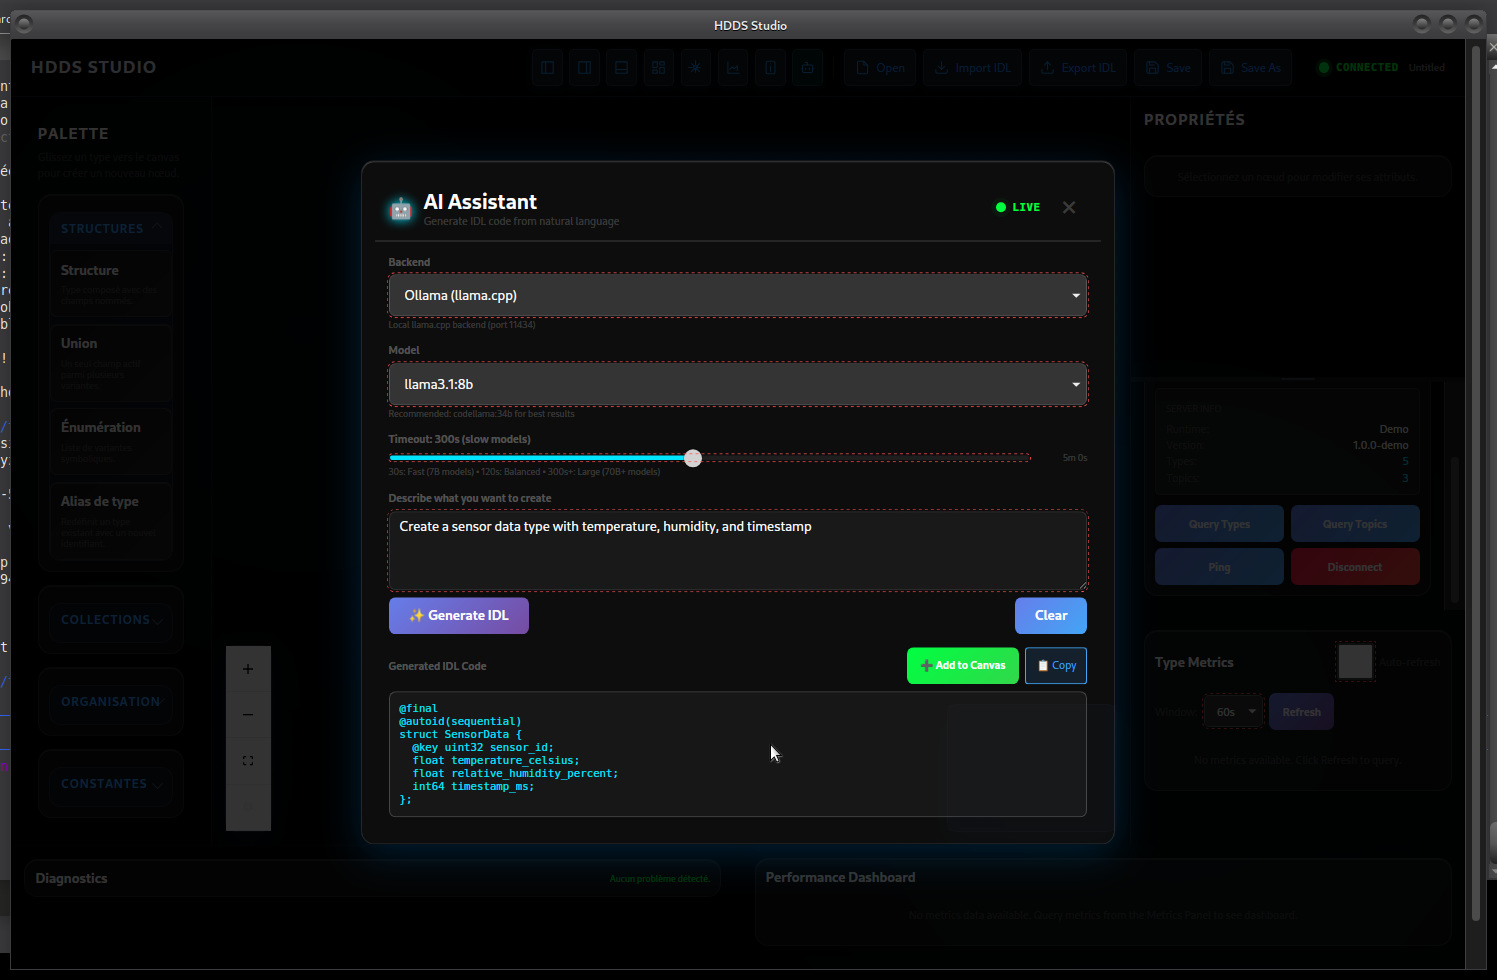Viewport: 1497px width, 980px height.
Task: Toggle the bottom panel layout icon
Action: pyautogui.click(x=621, y=67)
